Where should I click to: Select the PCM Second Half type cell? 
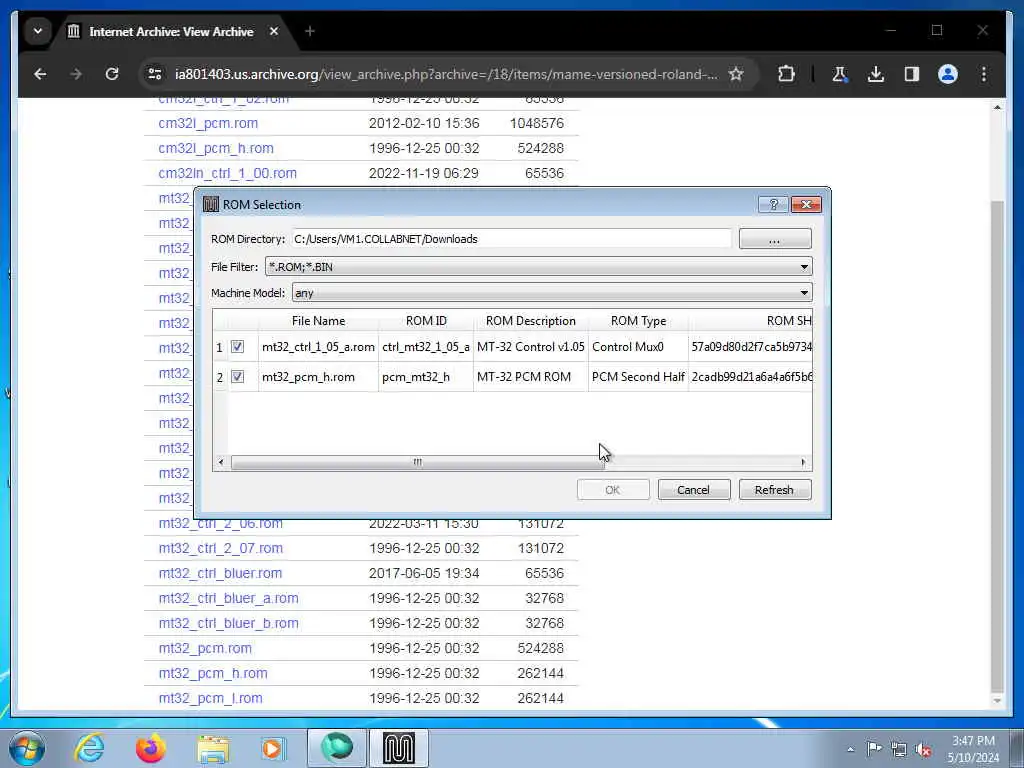coord(638,377)
